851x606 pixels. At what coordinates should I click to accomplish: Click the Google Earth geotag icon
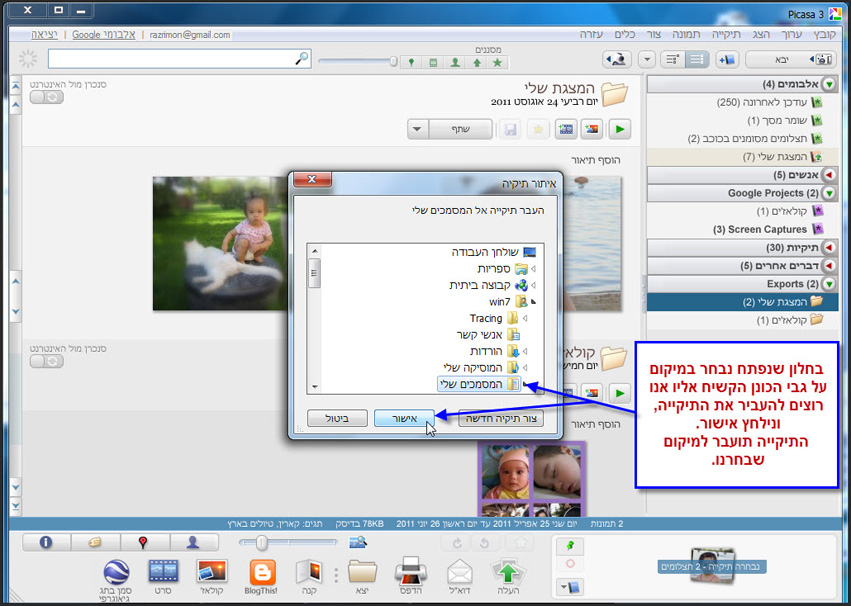pos(116,581)
